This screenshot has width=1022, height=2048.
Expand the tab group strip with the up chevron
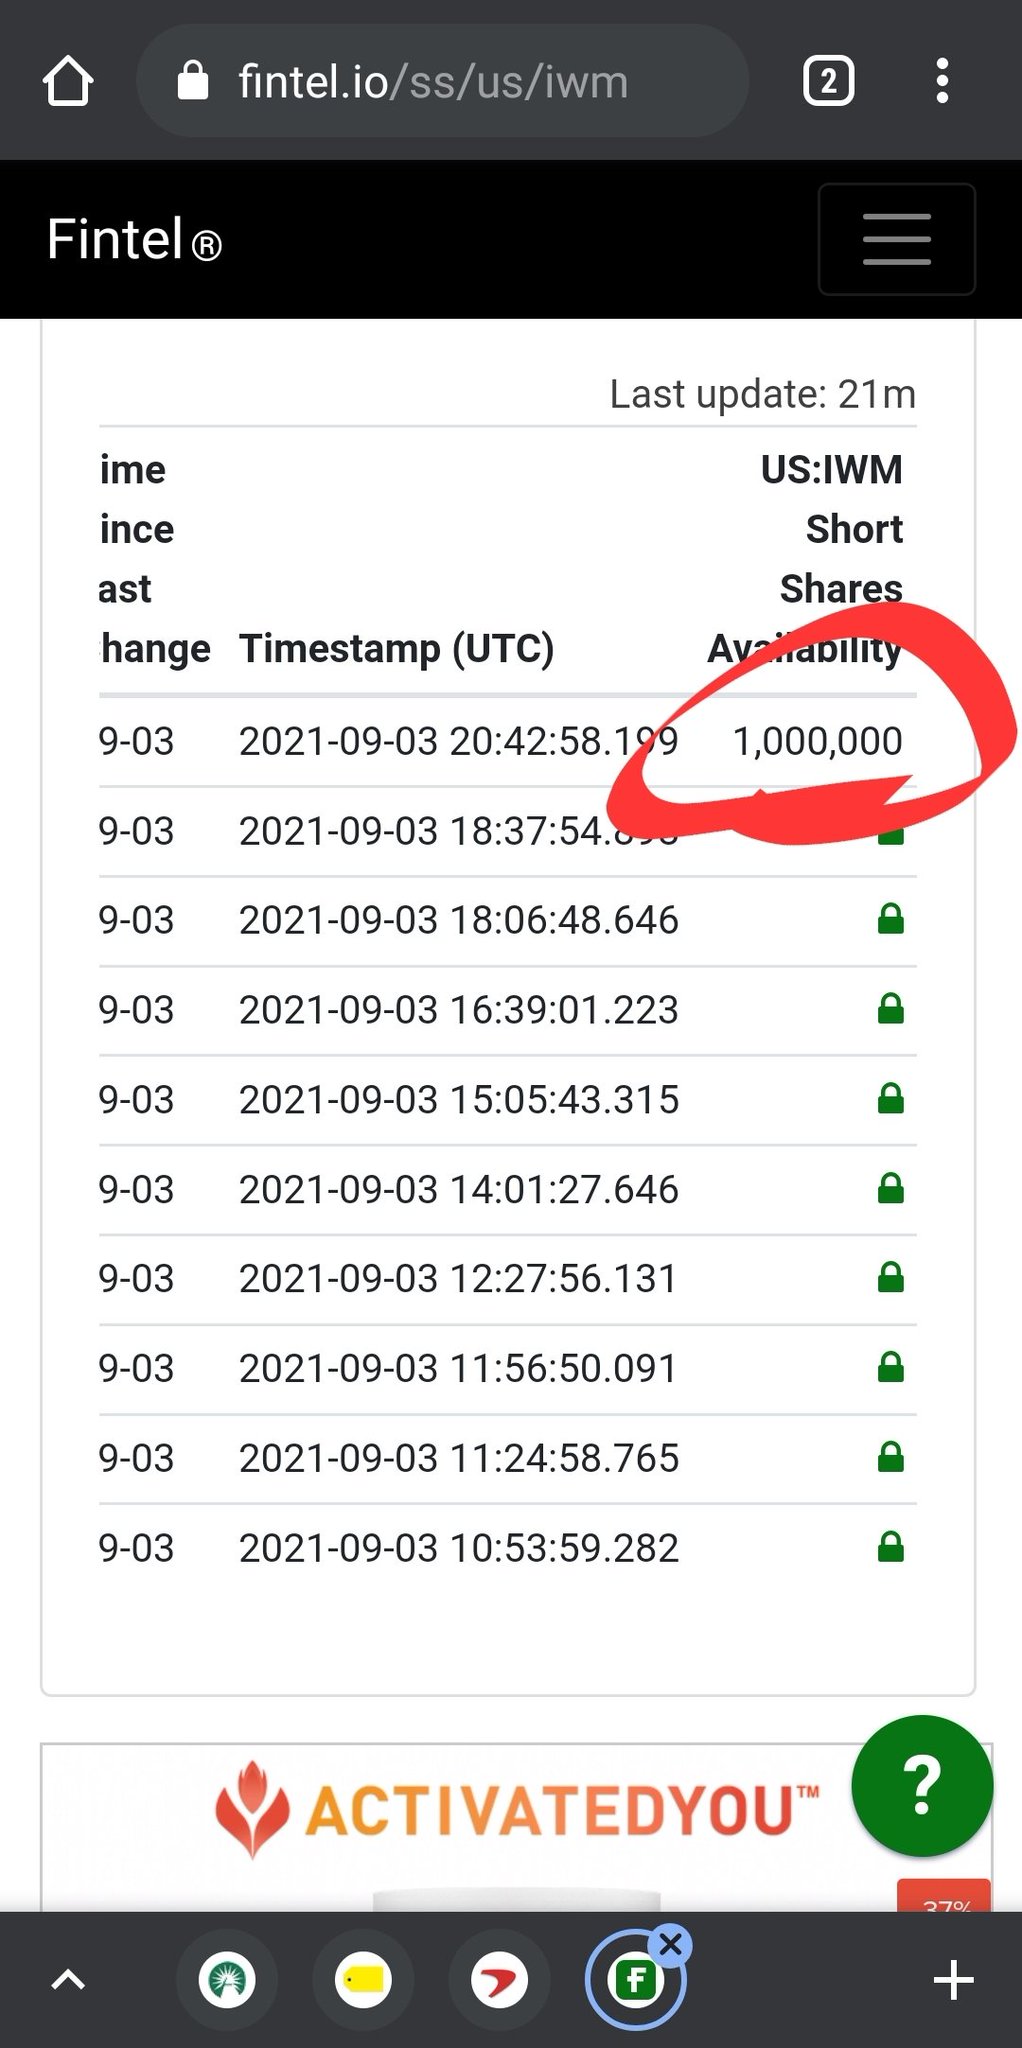point(68,1980)
